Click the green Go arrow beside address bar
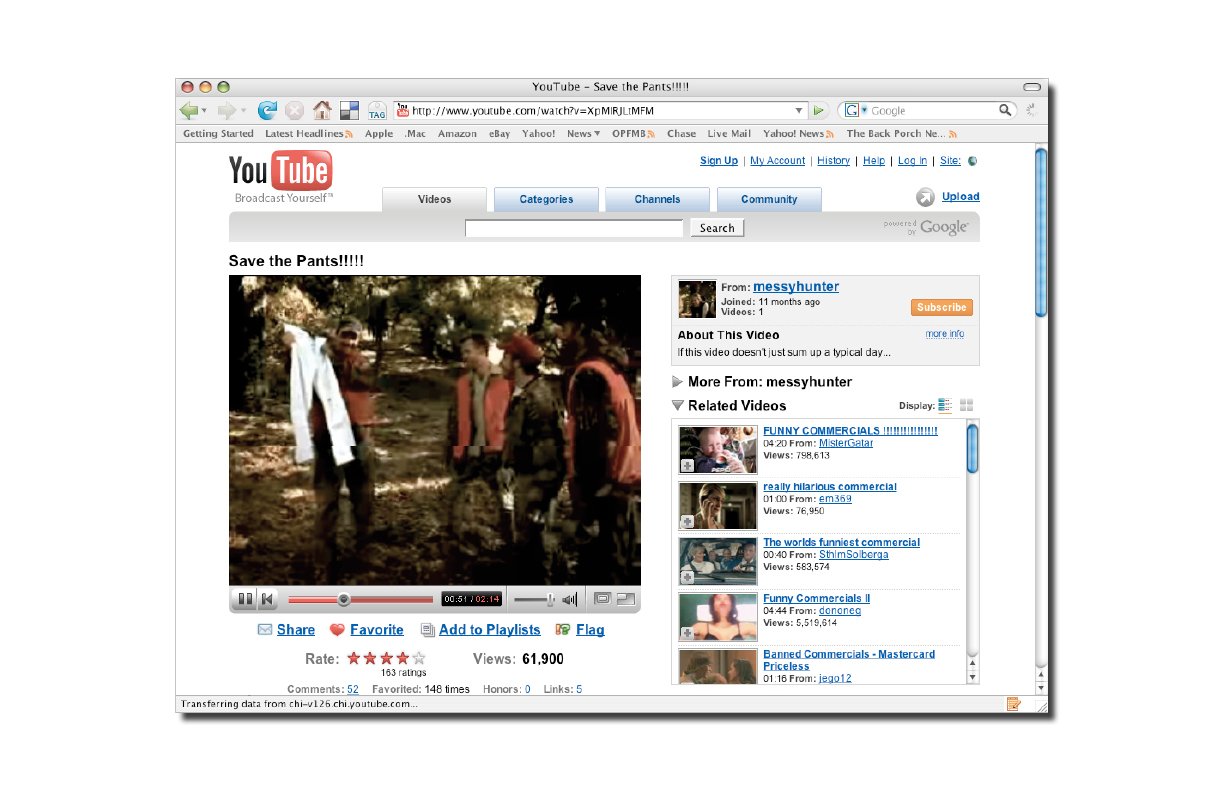Screen dimensions: 1224x792 819,110
